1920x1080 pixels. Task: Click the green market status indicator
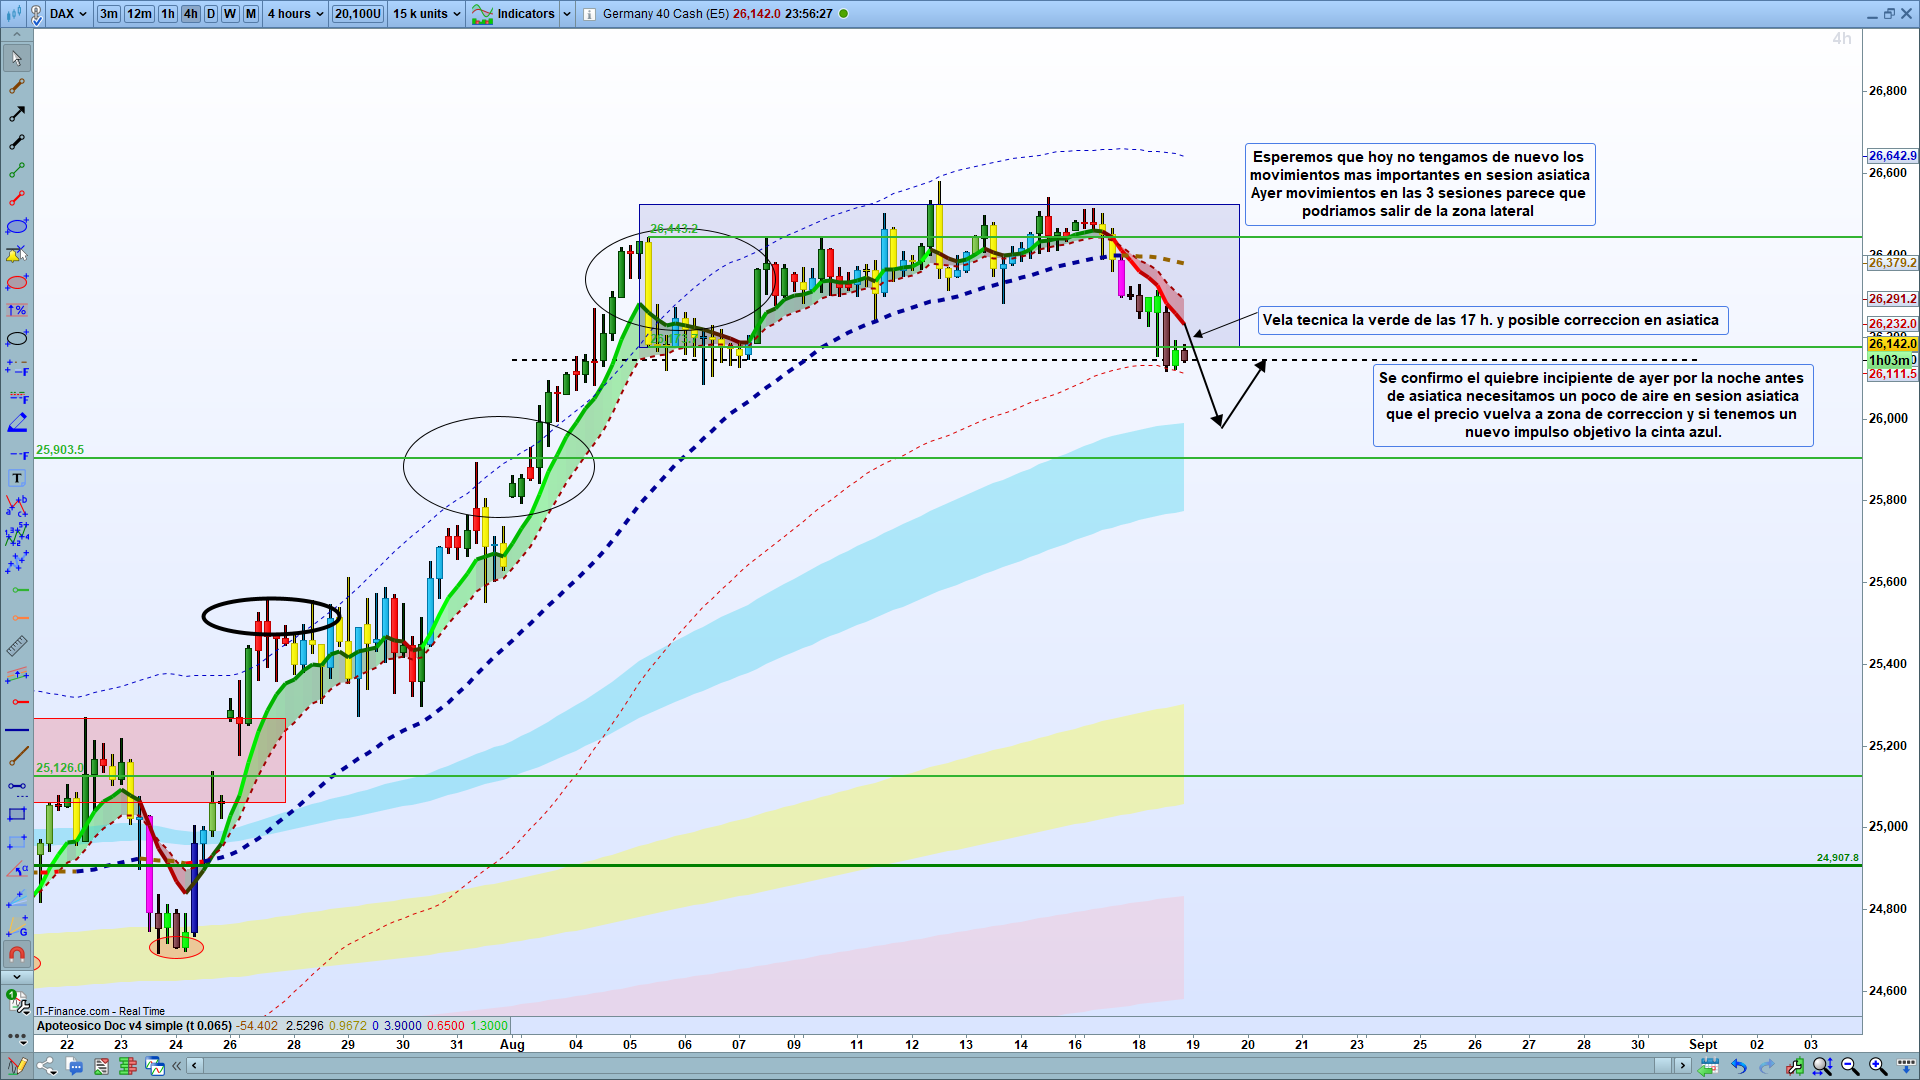coord(844,14)
